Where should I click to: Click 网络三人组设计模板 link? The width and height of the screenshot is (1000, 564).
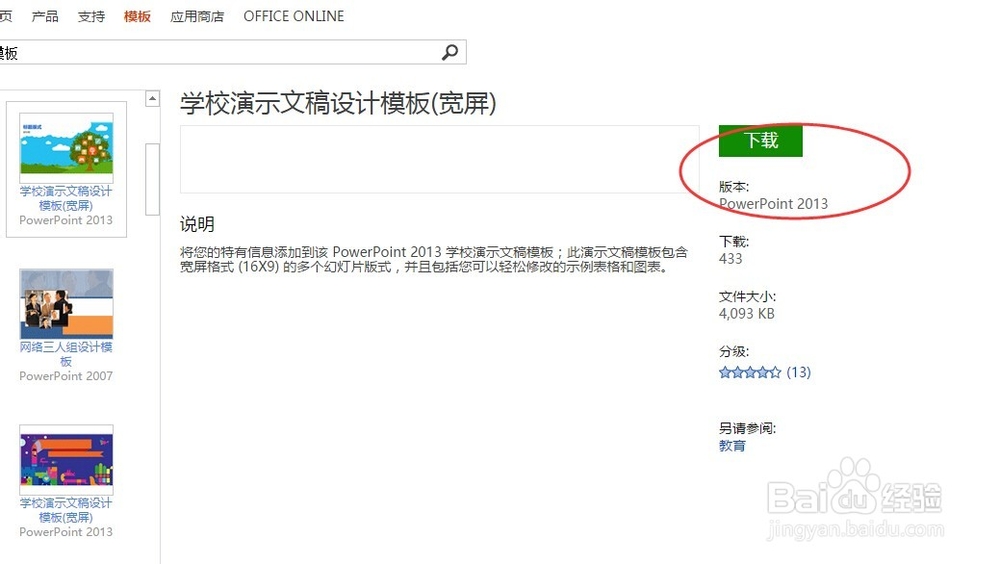click(x=66, y=354)
